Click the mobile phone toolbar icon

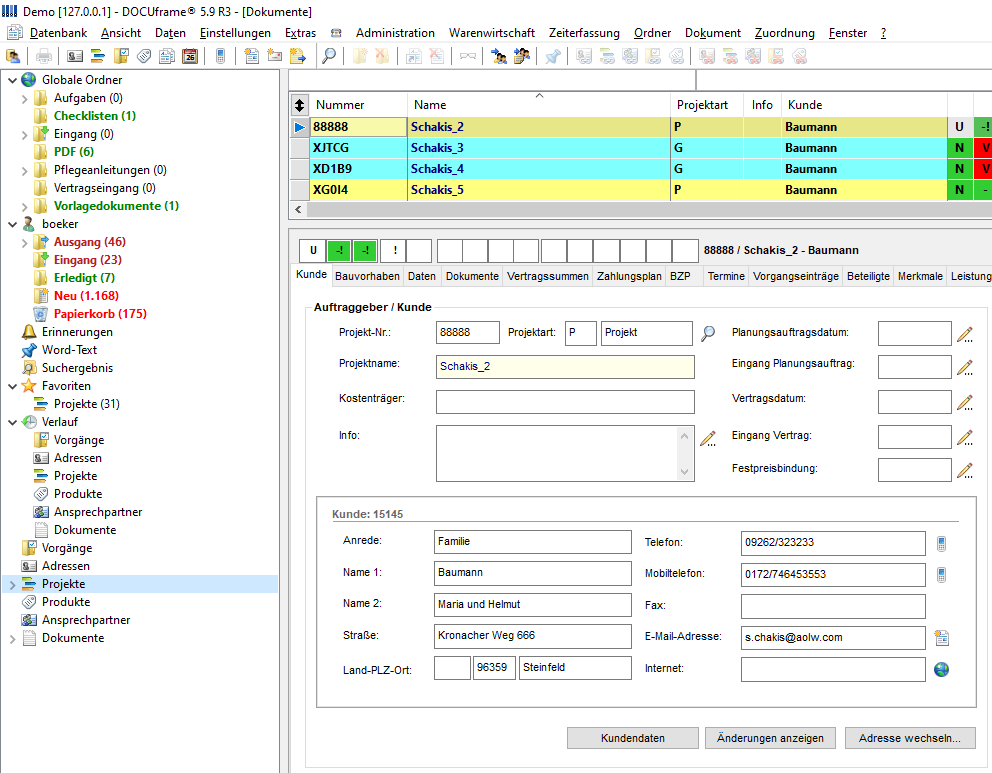coord(220,56)
